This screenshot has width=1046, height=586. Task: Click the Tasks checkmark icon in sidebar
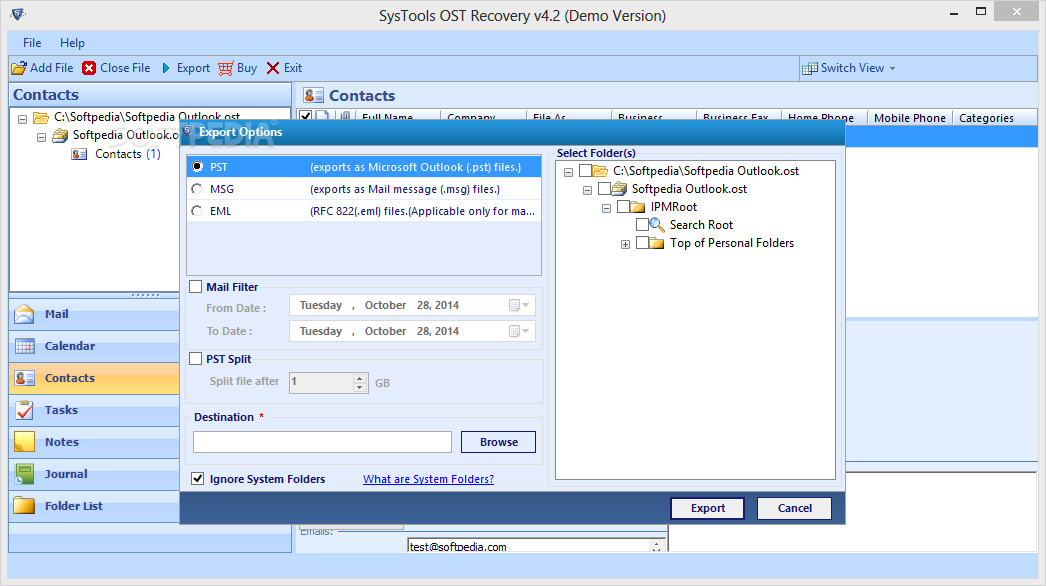pyautogui.click(x=25, y=410)
